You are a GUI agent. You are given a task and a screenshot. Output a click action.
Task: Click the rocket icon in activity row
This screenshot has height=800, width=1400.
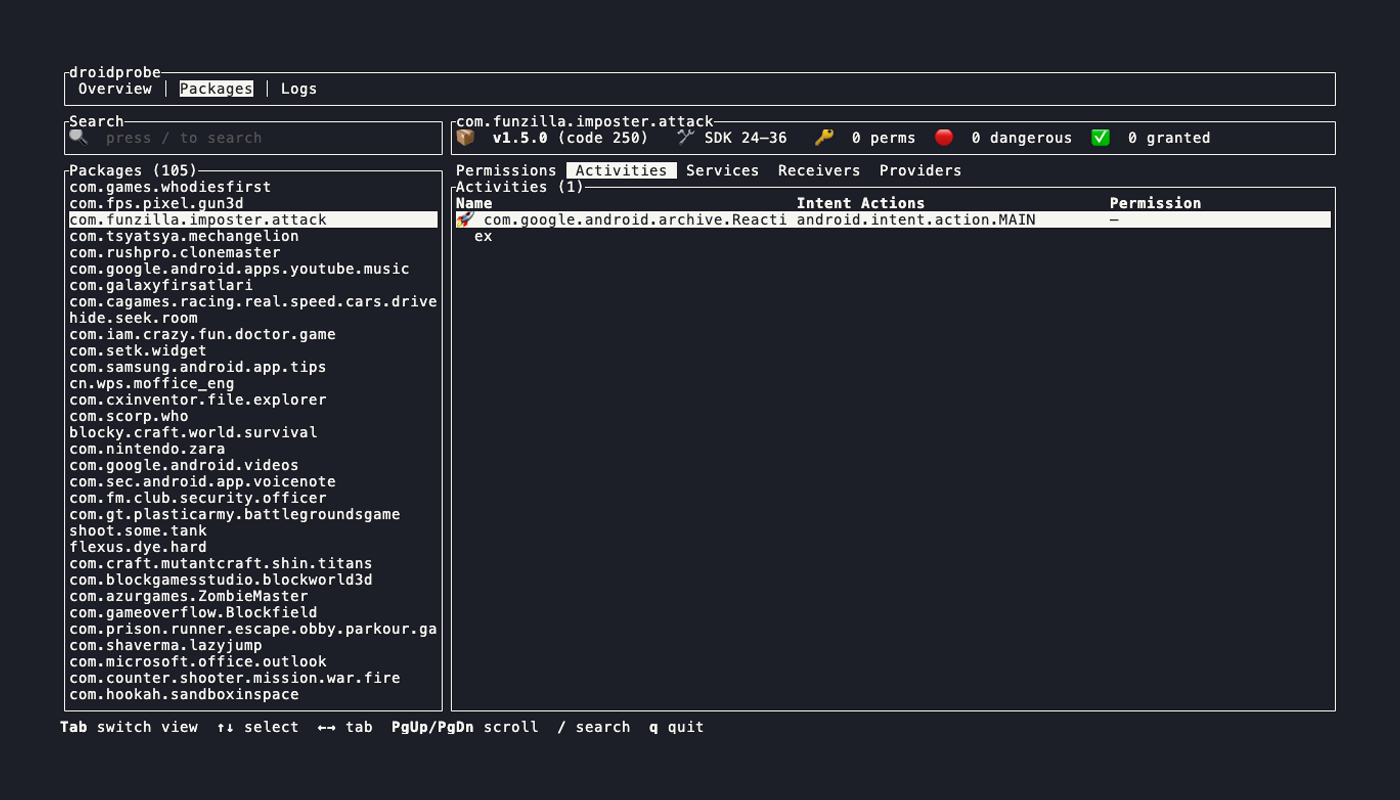pos(466,220)
